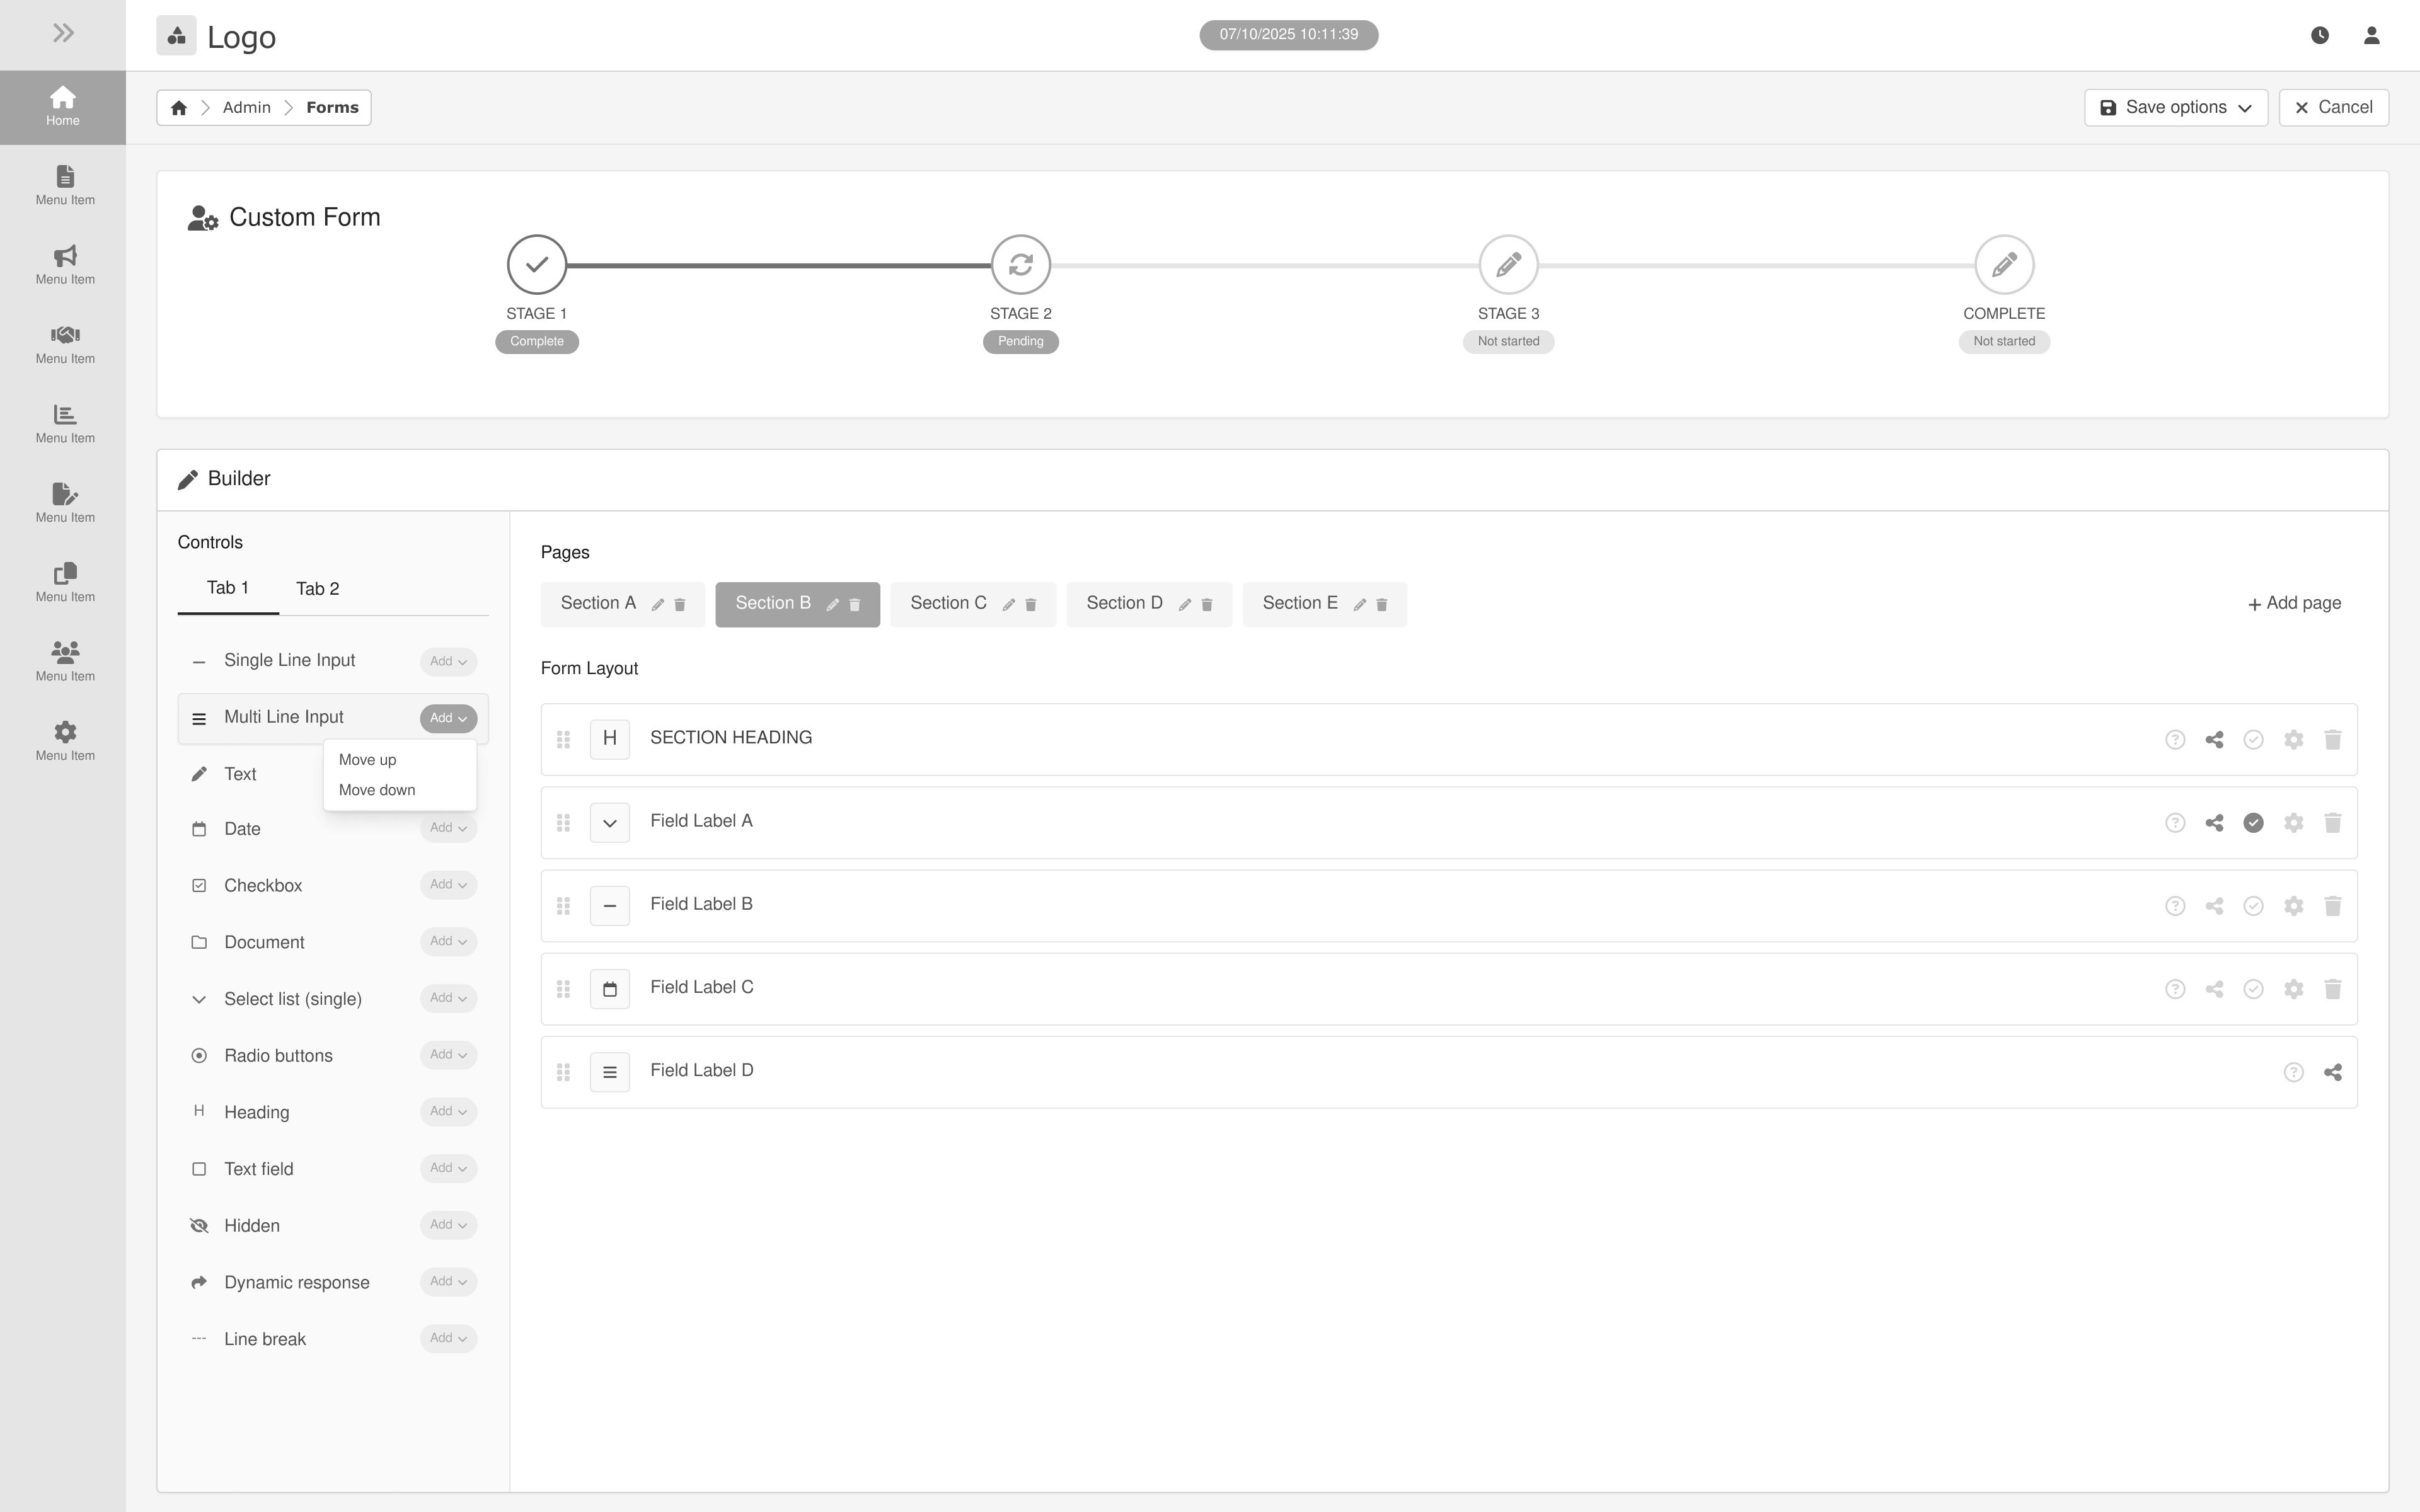This screenshot has height=1512, width=2420.
Task: Switch to Tab 1 in Controls
Action: 228,588
